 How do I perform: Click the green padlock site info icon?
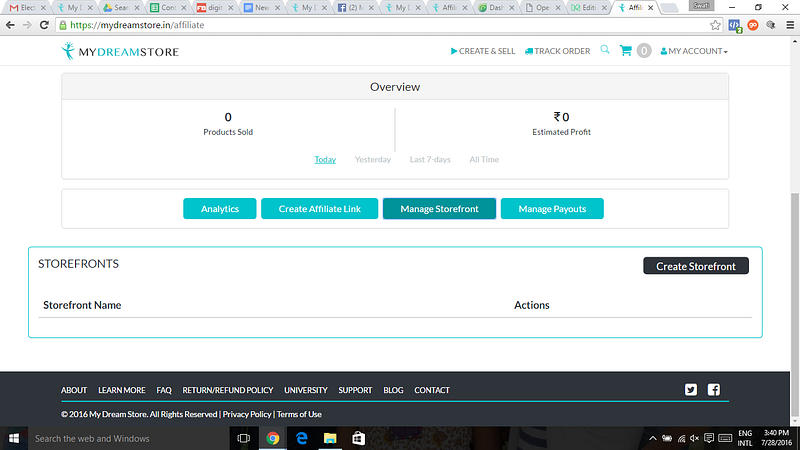click(63, 25)
